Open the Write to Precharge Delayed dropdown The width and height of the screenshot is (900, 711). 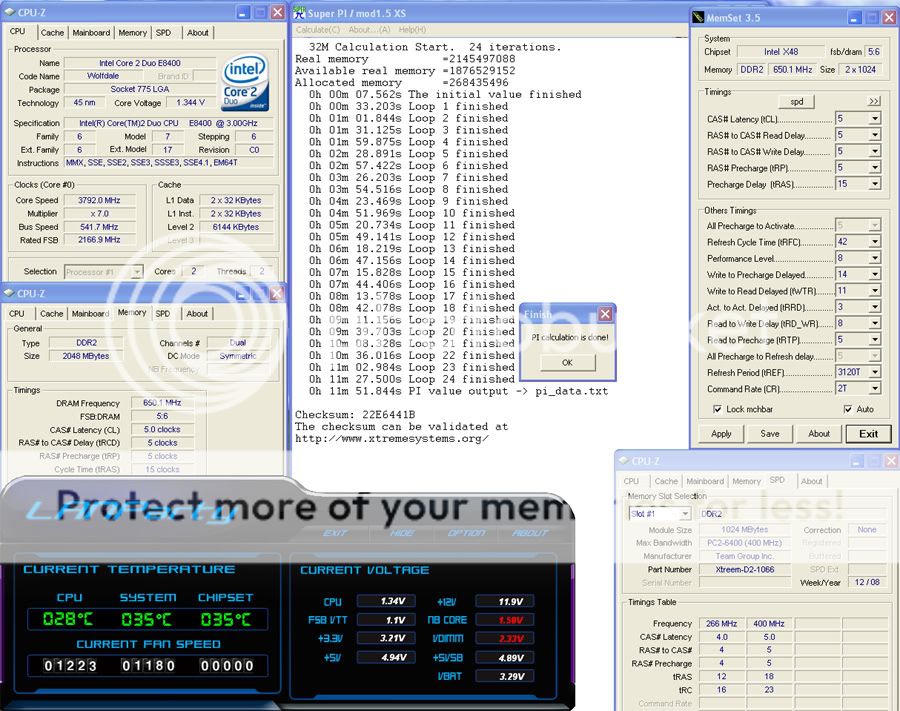click(x=874, y=274)
